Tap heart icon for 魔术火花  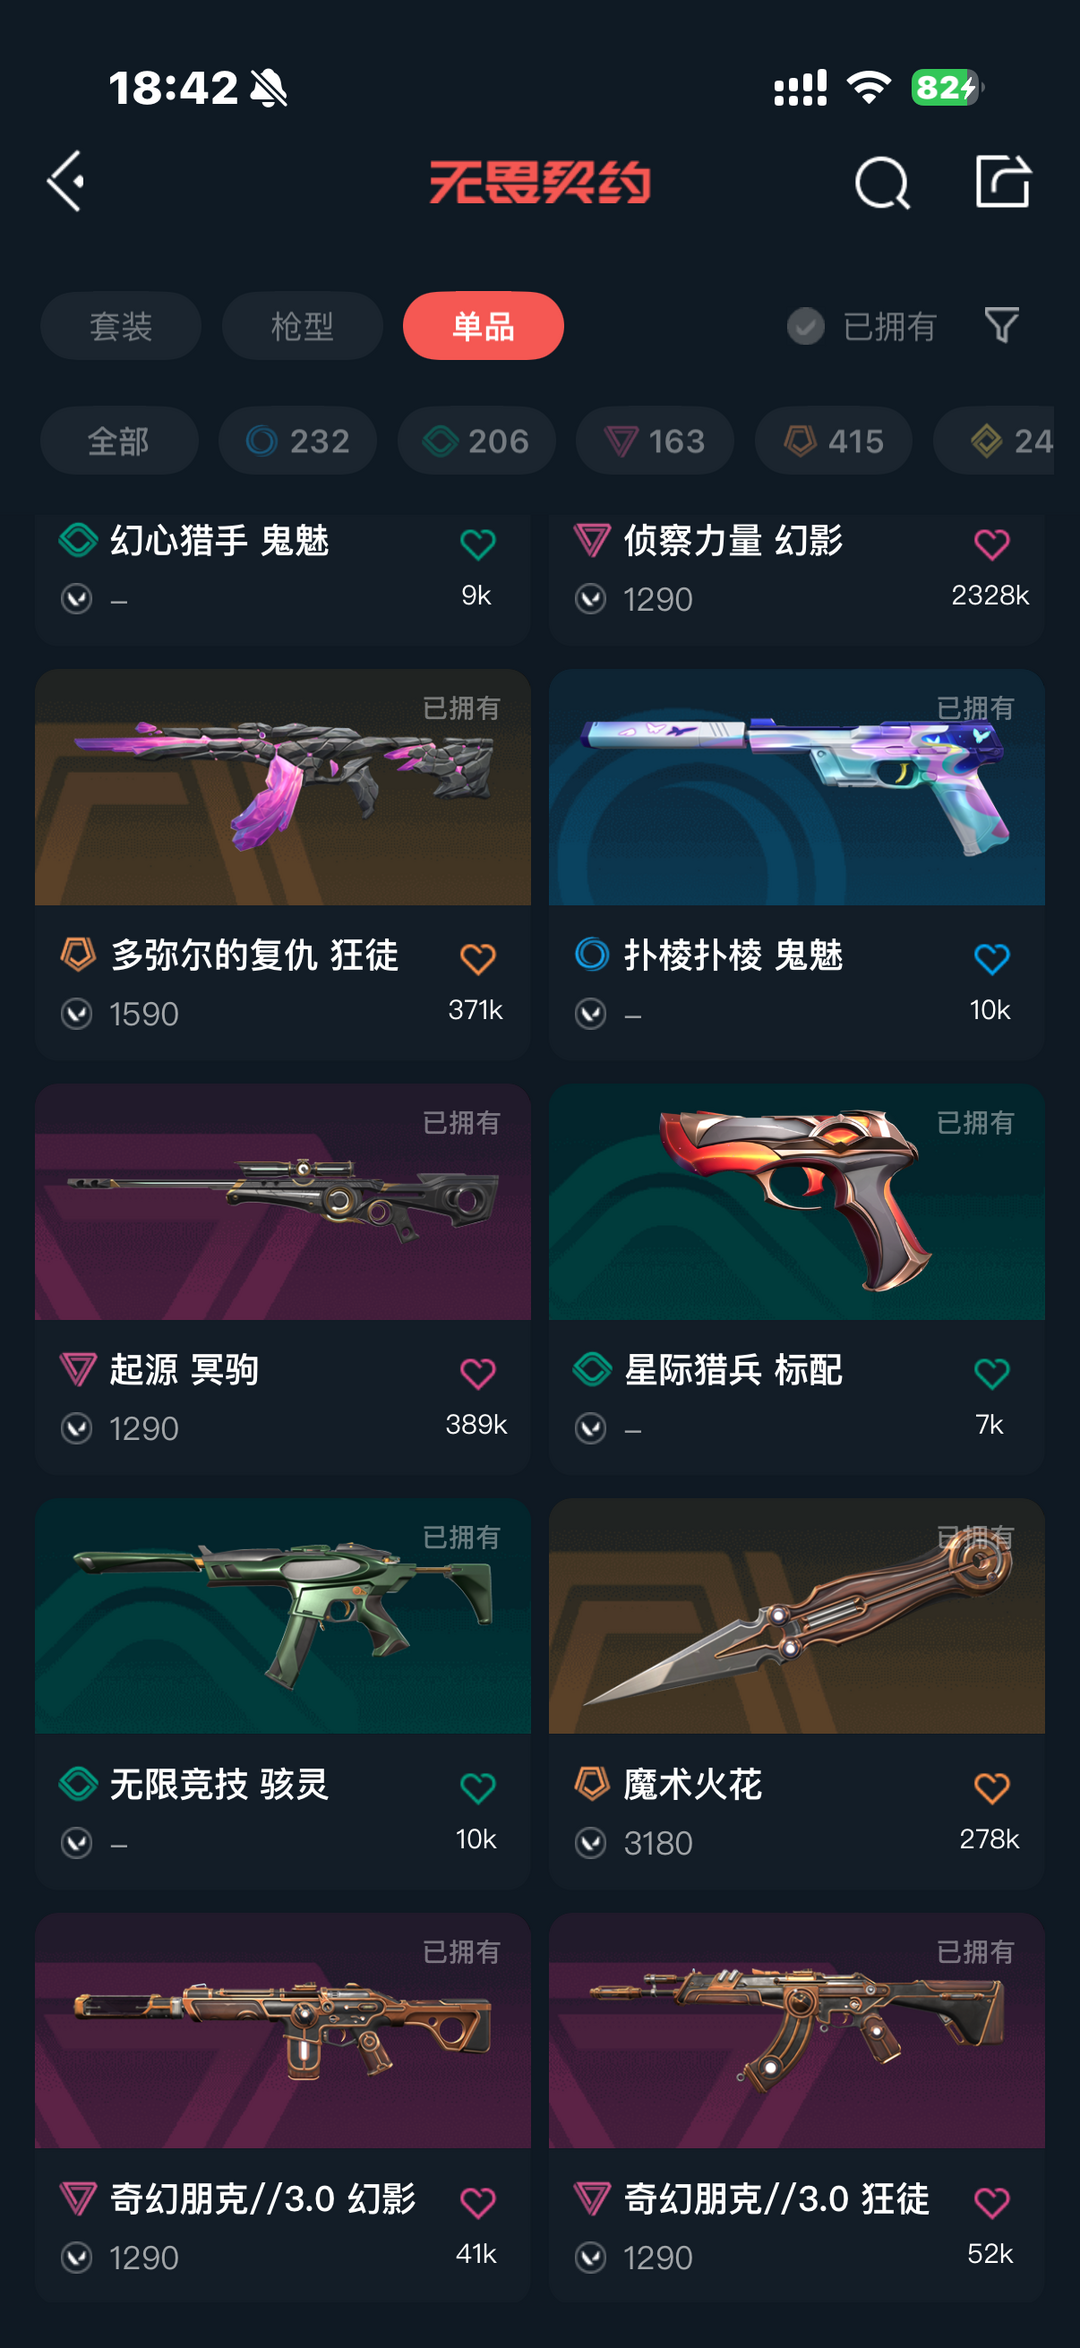click(992, 1788)
